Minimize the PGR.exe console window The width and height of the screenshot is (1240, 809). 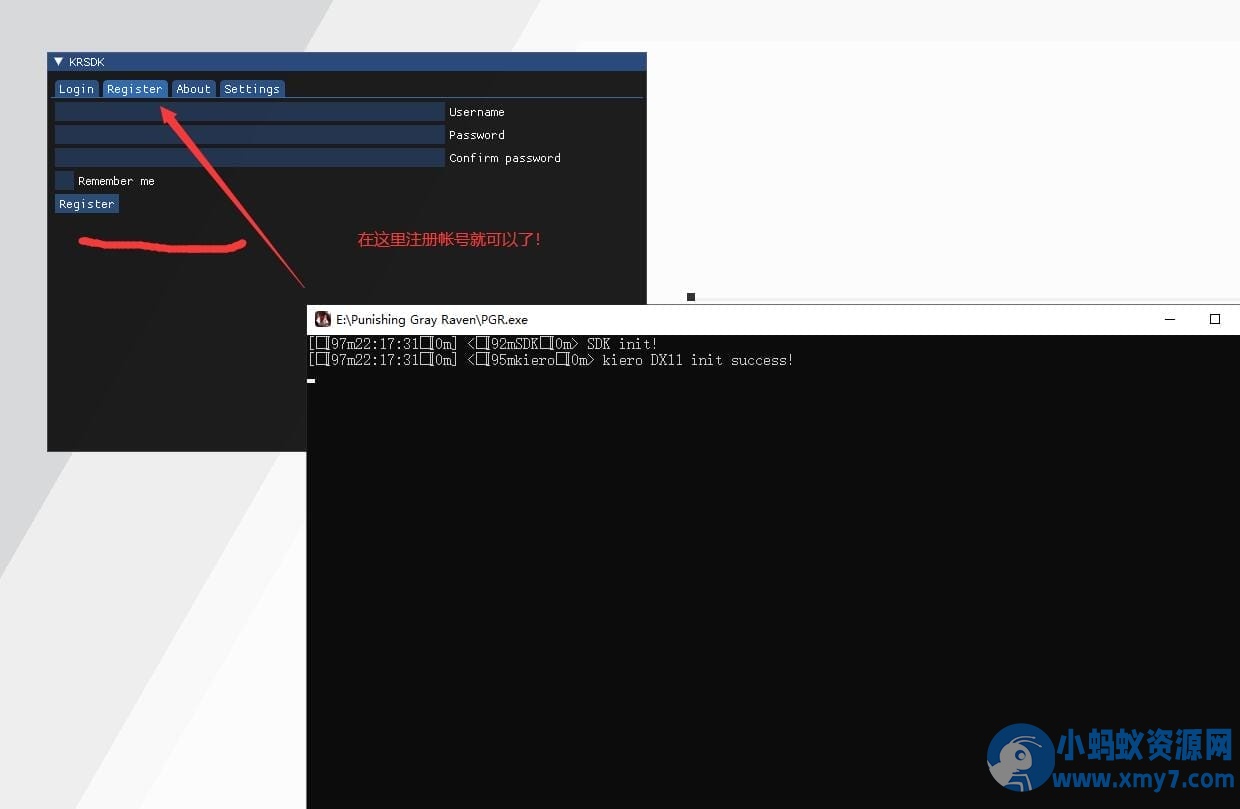[x=1170, y=319]
